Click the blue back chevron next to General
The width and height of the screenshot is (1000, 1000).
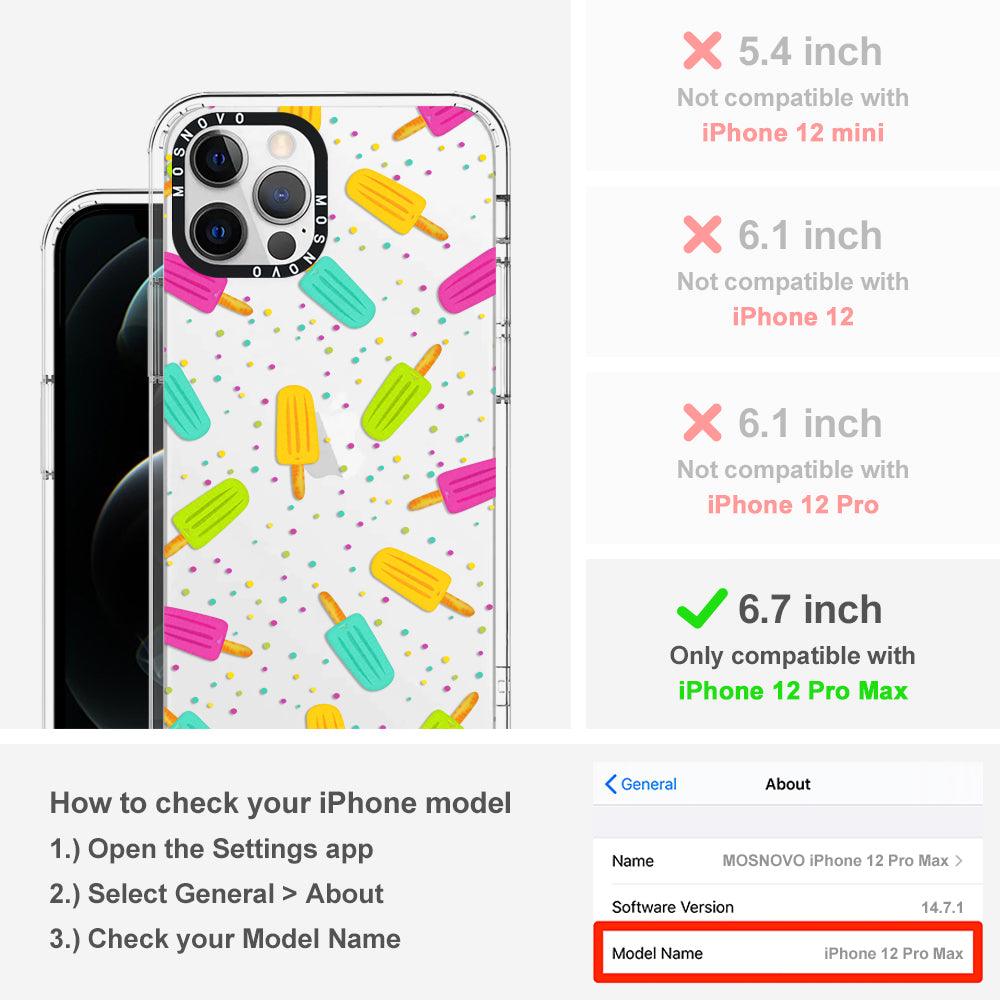610,784
